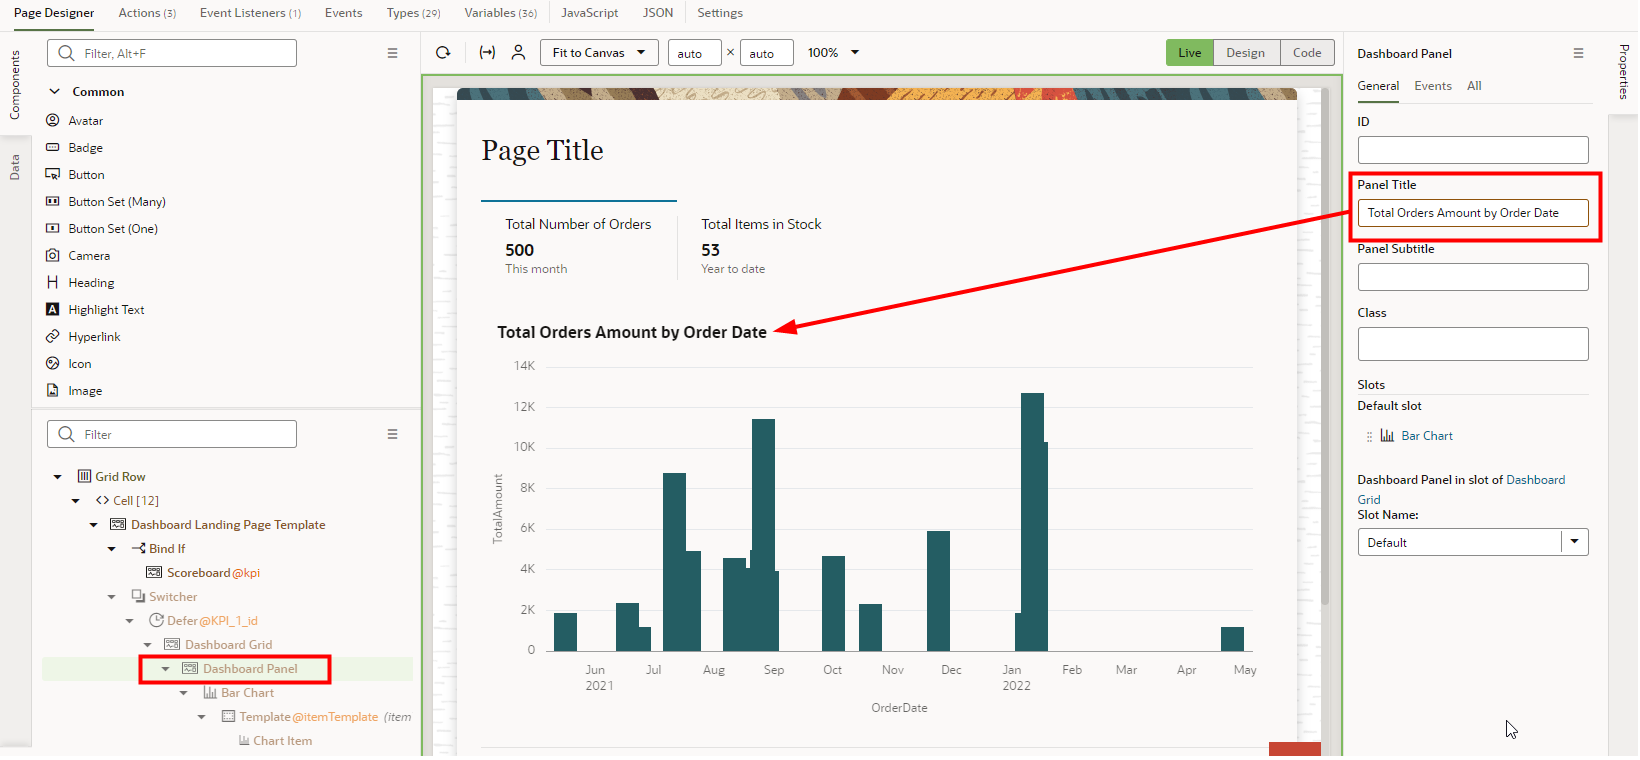Collapse the Cell [12] tree node

point(75,501)
